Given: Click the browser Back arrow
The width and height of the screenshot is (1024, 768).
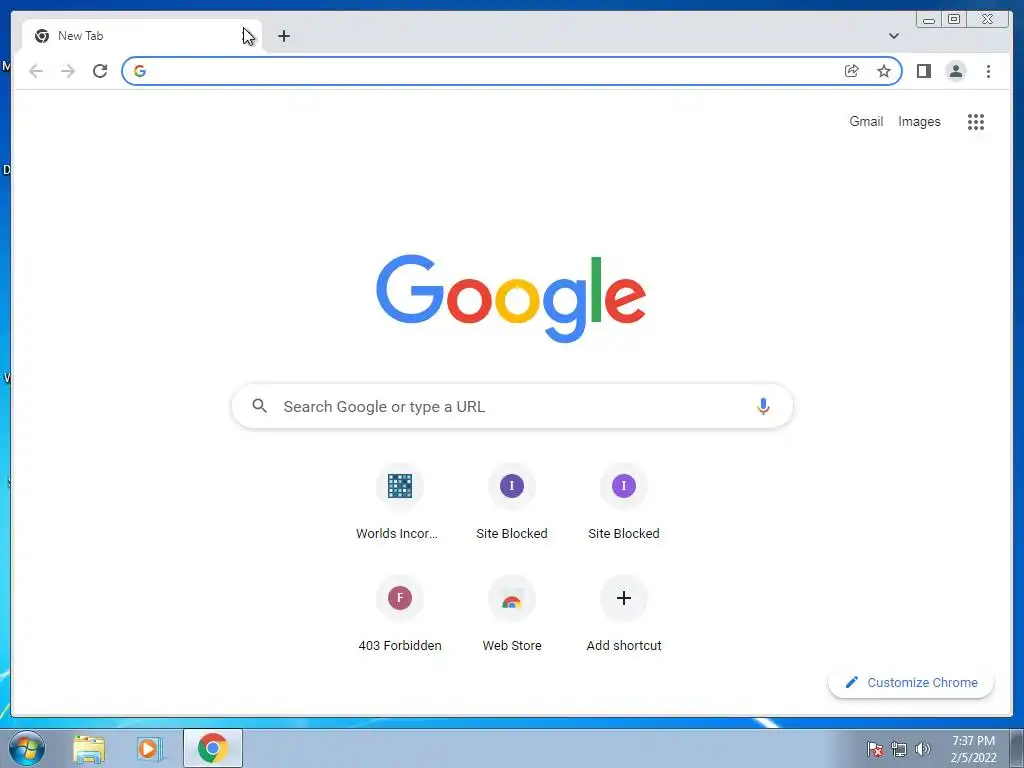Looking at the screenshot, I should tap(36, 71).
